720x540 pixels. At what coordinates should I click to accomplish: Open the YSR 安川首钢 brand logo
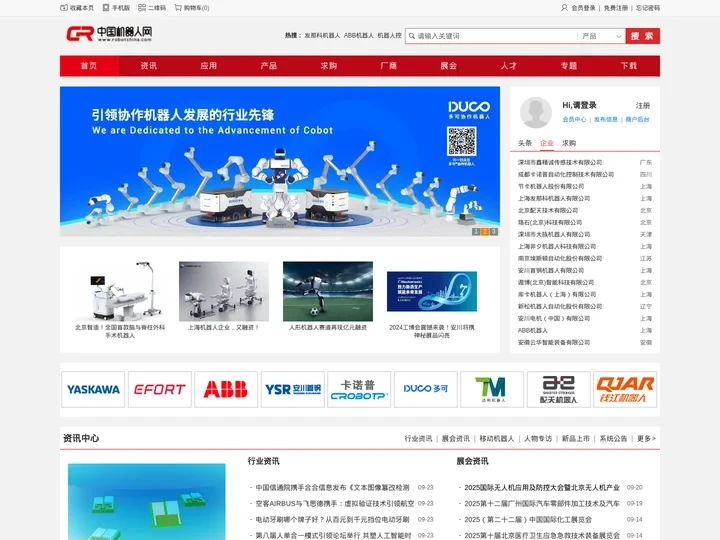point(293,389)
